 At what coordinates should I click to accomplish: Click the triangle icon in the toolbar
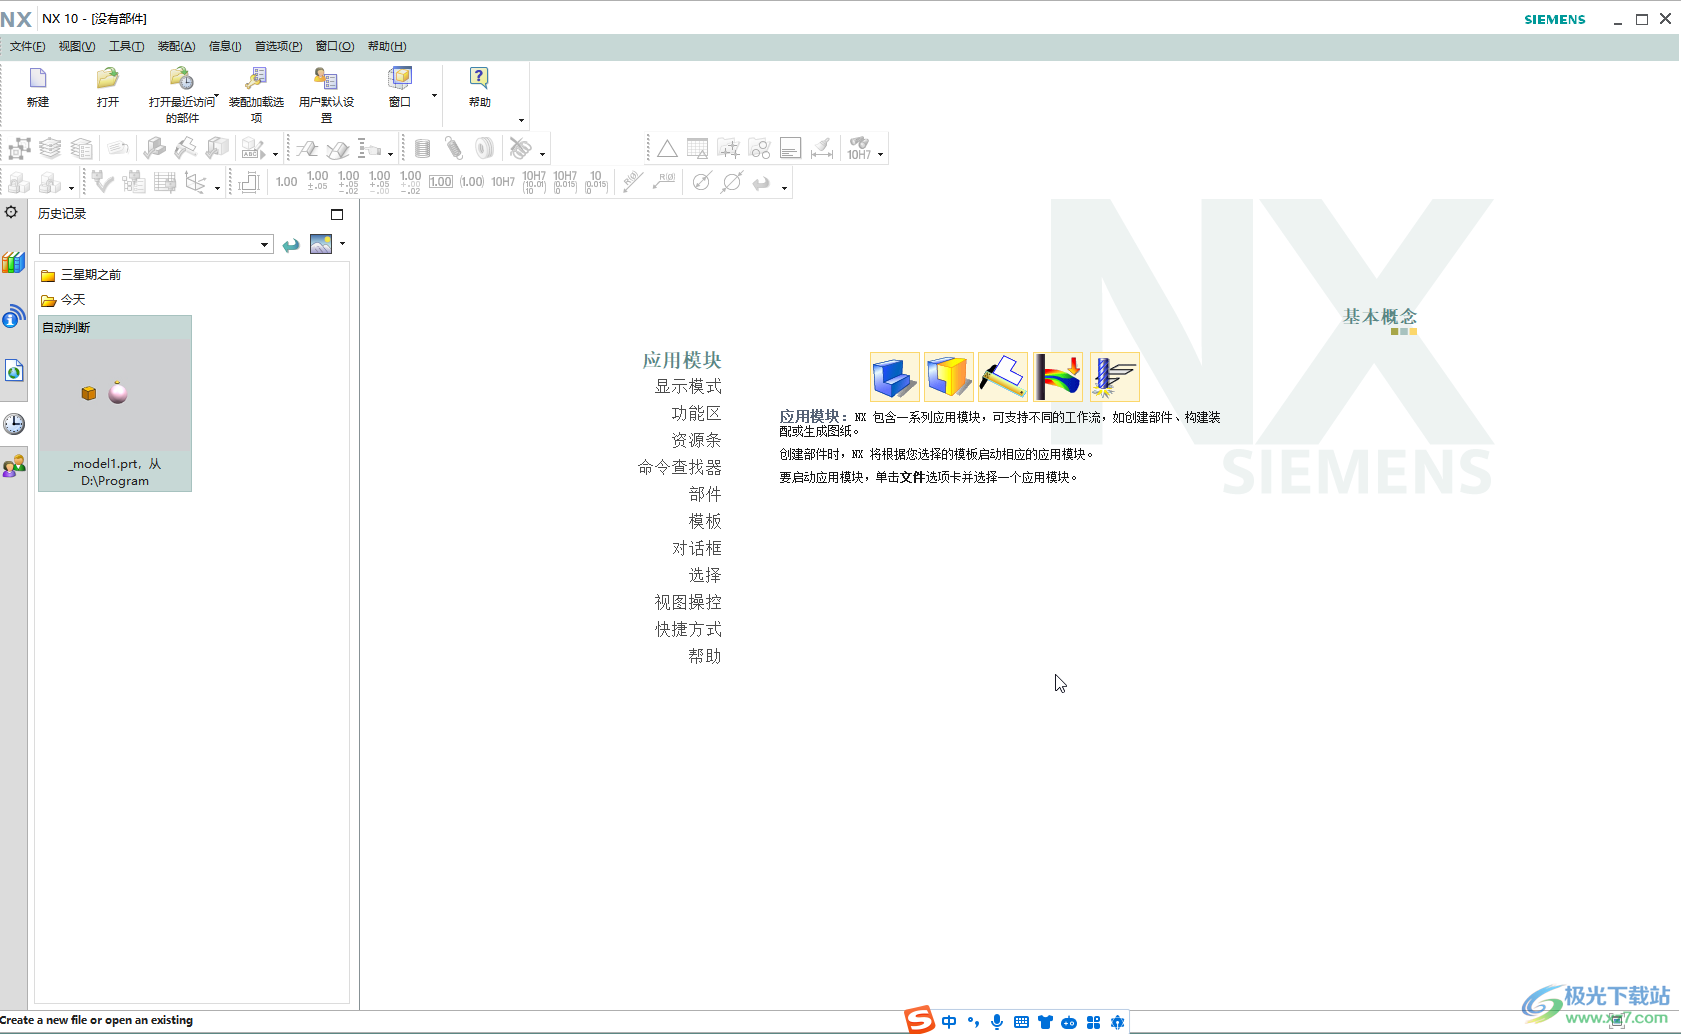coord(667,149)
